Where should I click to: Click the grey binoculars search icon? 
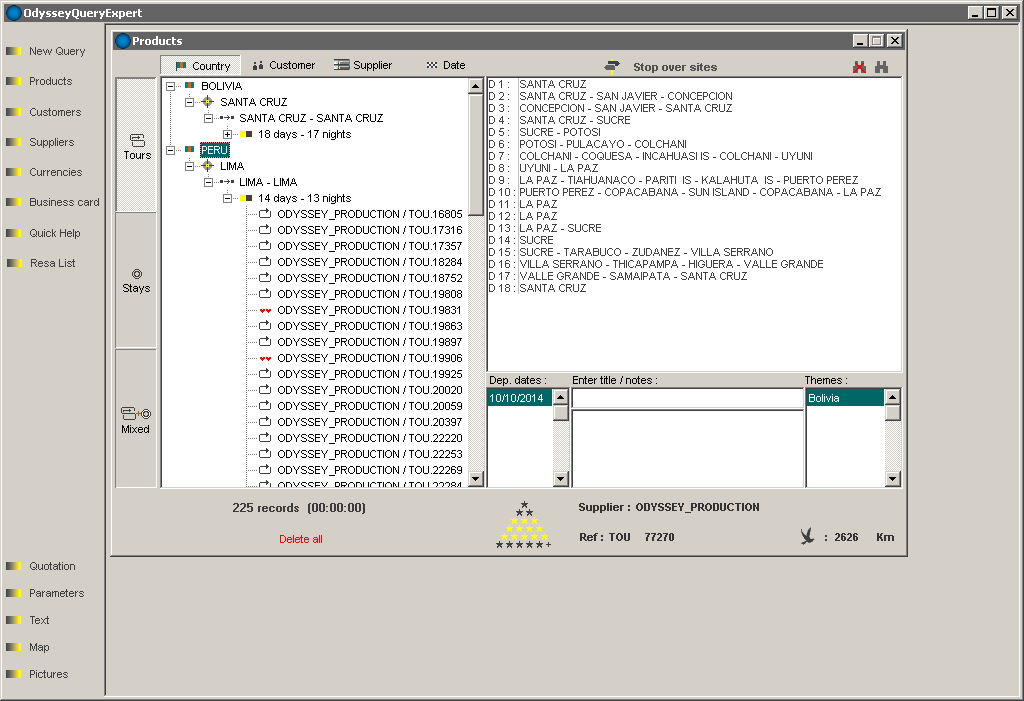click(x=882, y=67)
